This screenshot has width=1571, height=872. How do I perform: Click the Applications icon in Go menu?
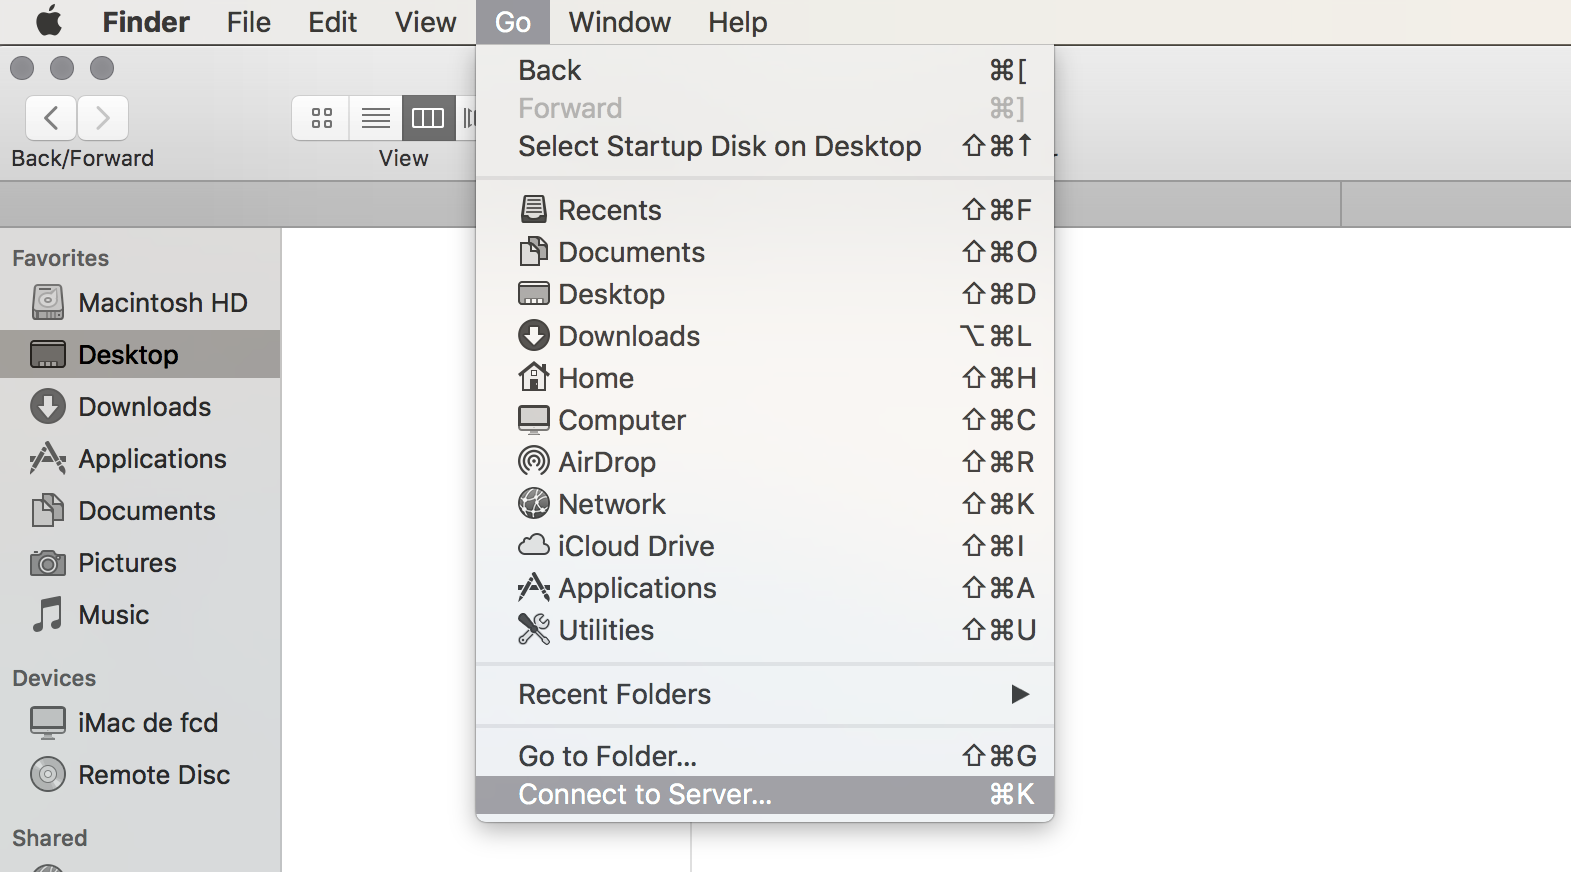tap(534, 587)
